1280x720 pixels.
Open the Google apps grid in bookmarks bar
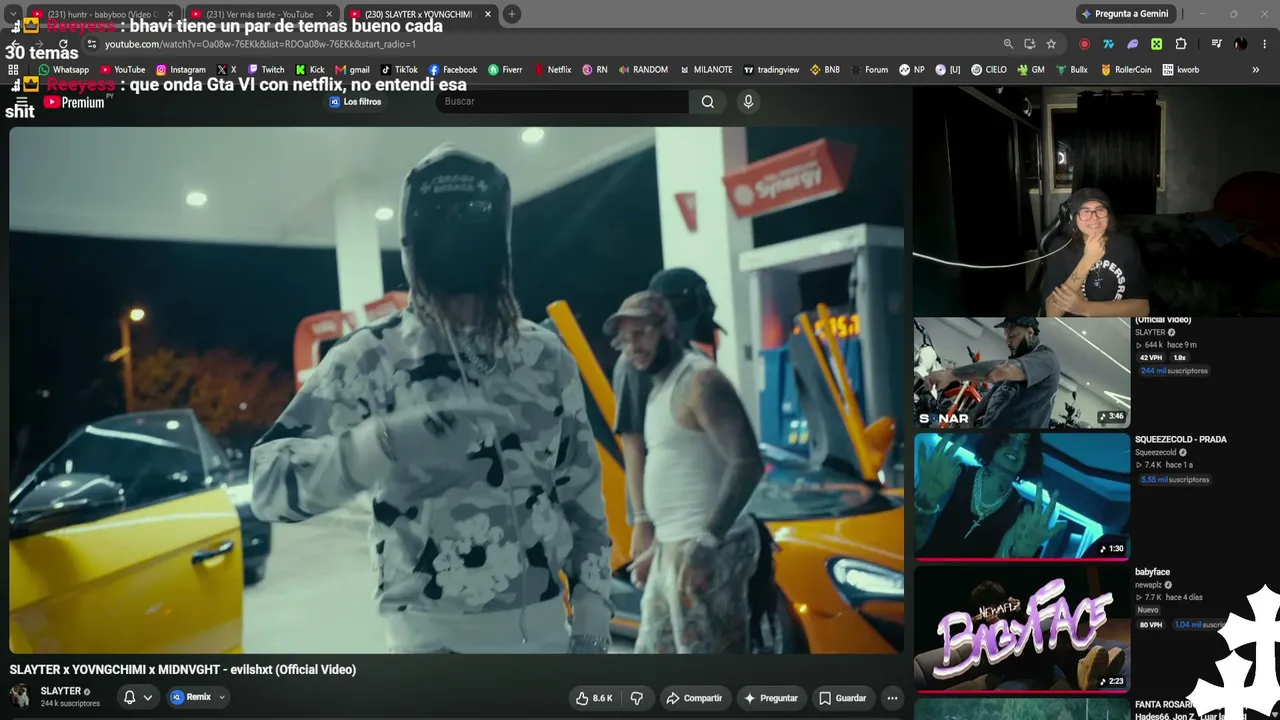point(13,70)
